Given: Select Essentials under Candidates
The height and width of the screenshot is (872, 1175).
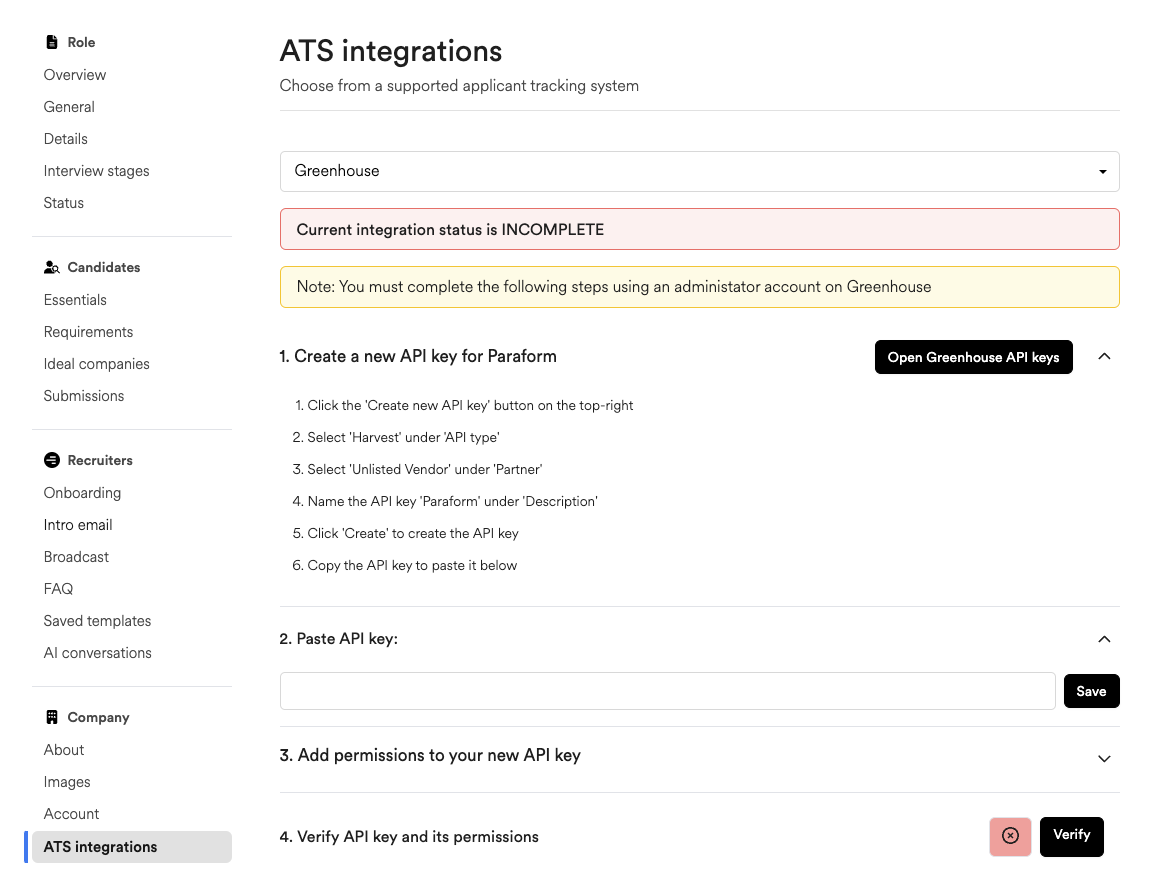Looking at the screenshot, I should pos(75,300).
